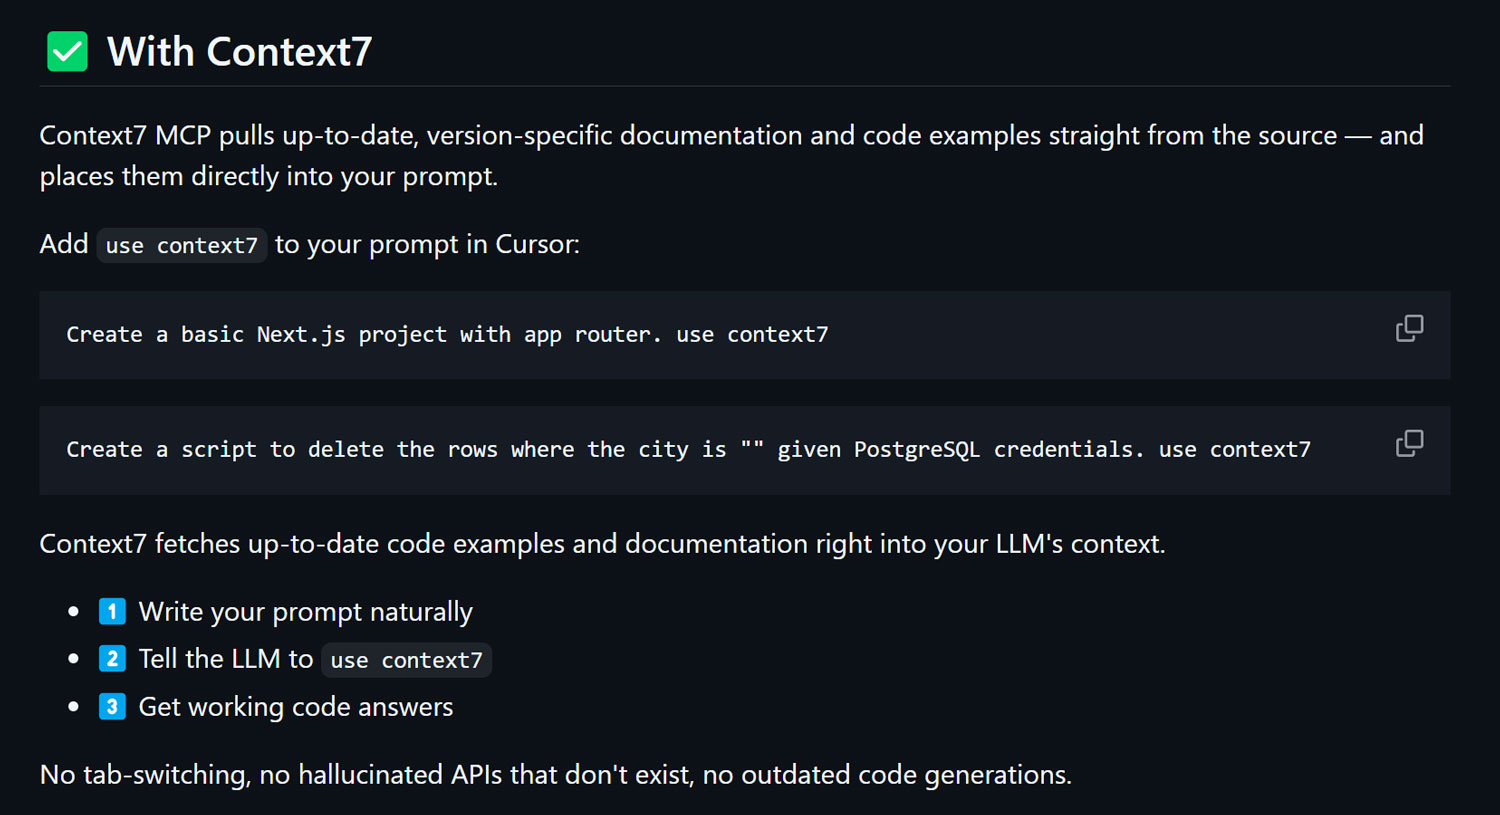Click the blue number 2 icon
The image size is (1500, 815).
pos(112,658)
